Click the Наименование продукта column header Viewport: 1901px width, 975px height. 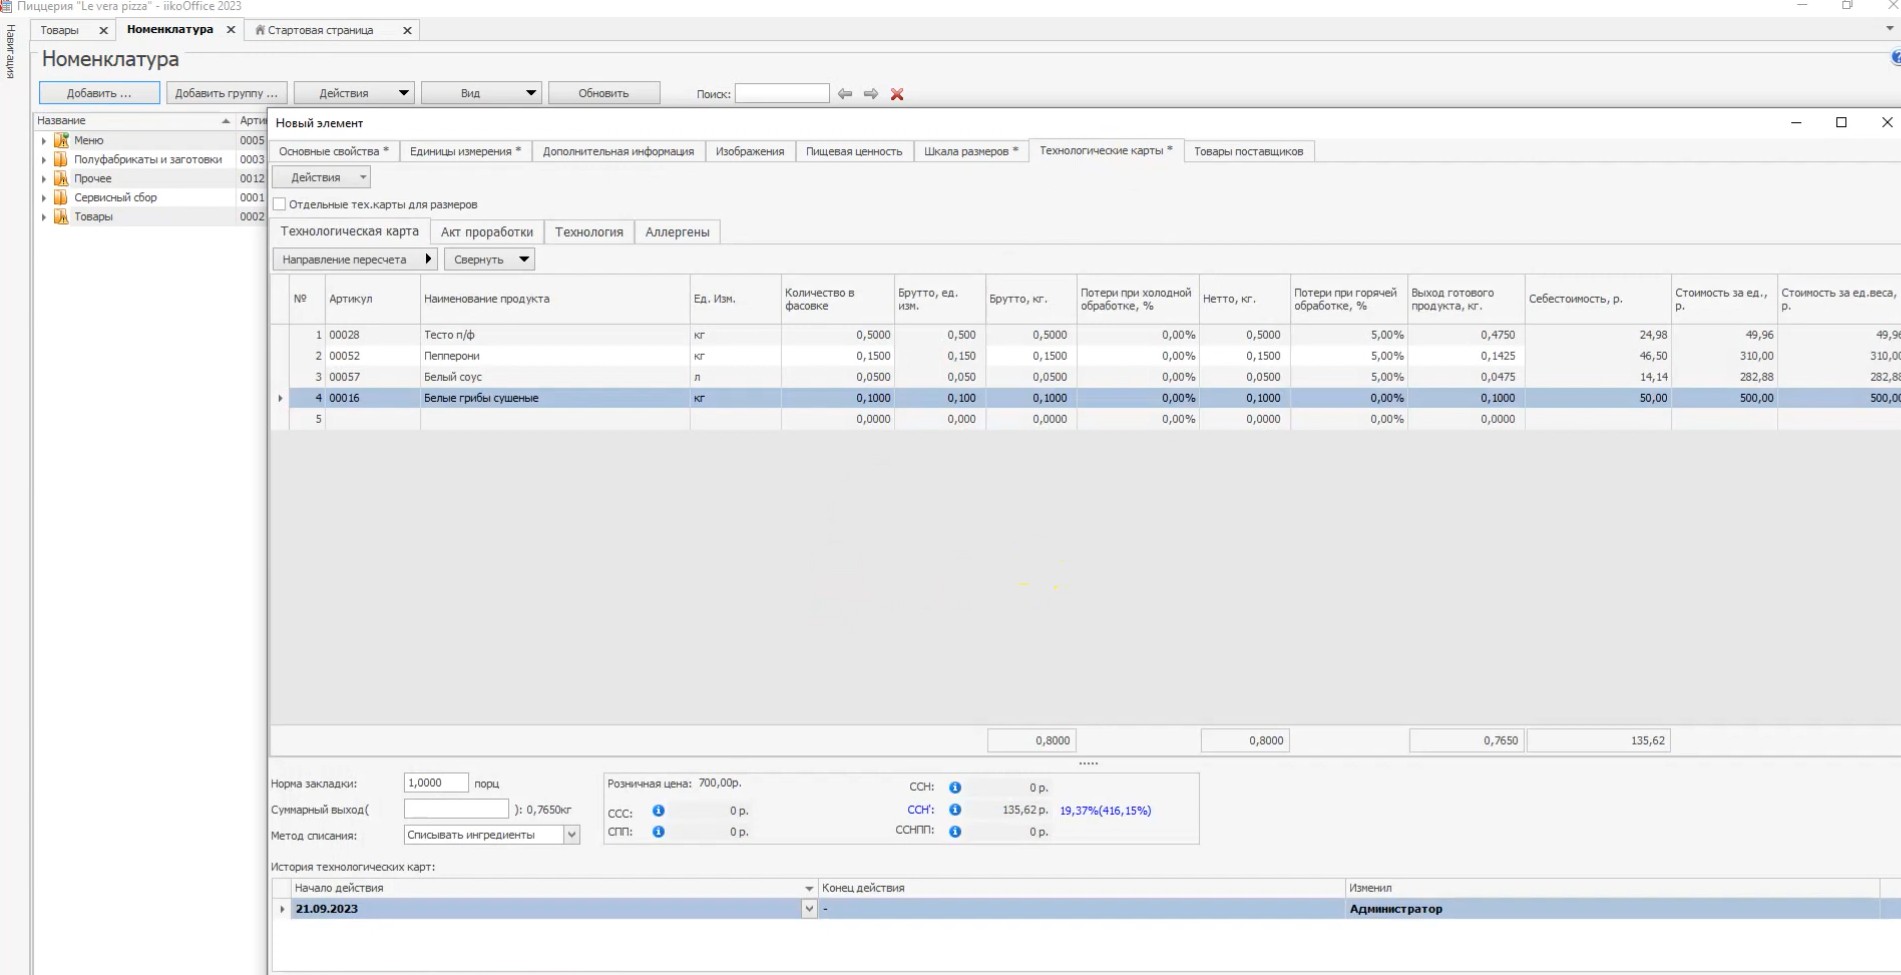click(555, 299)
